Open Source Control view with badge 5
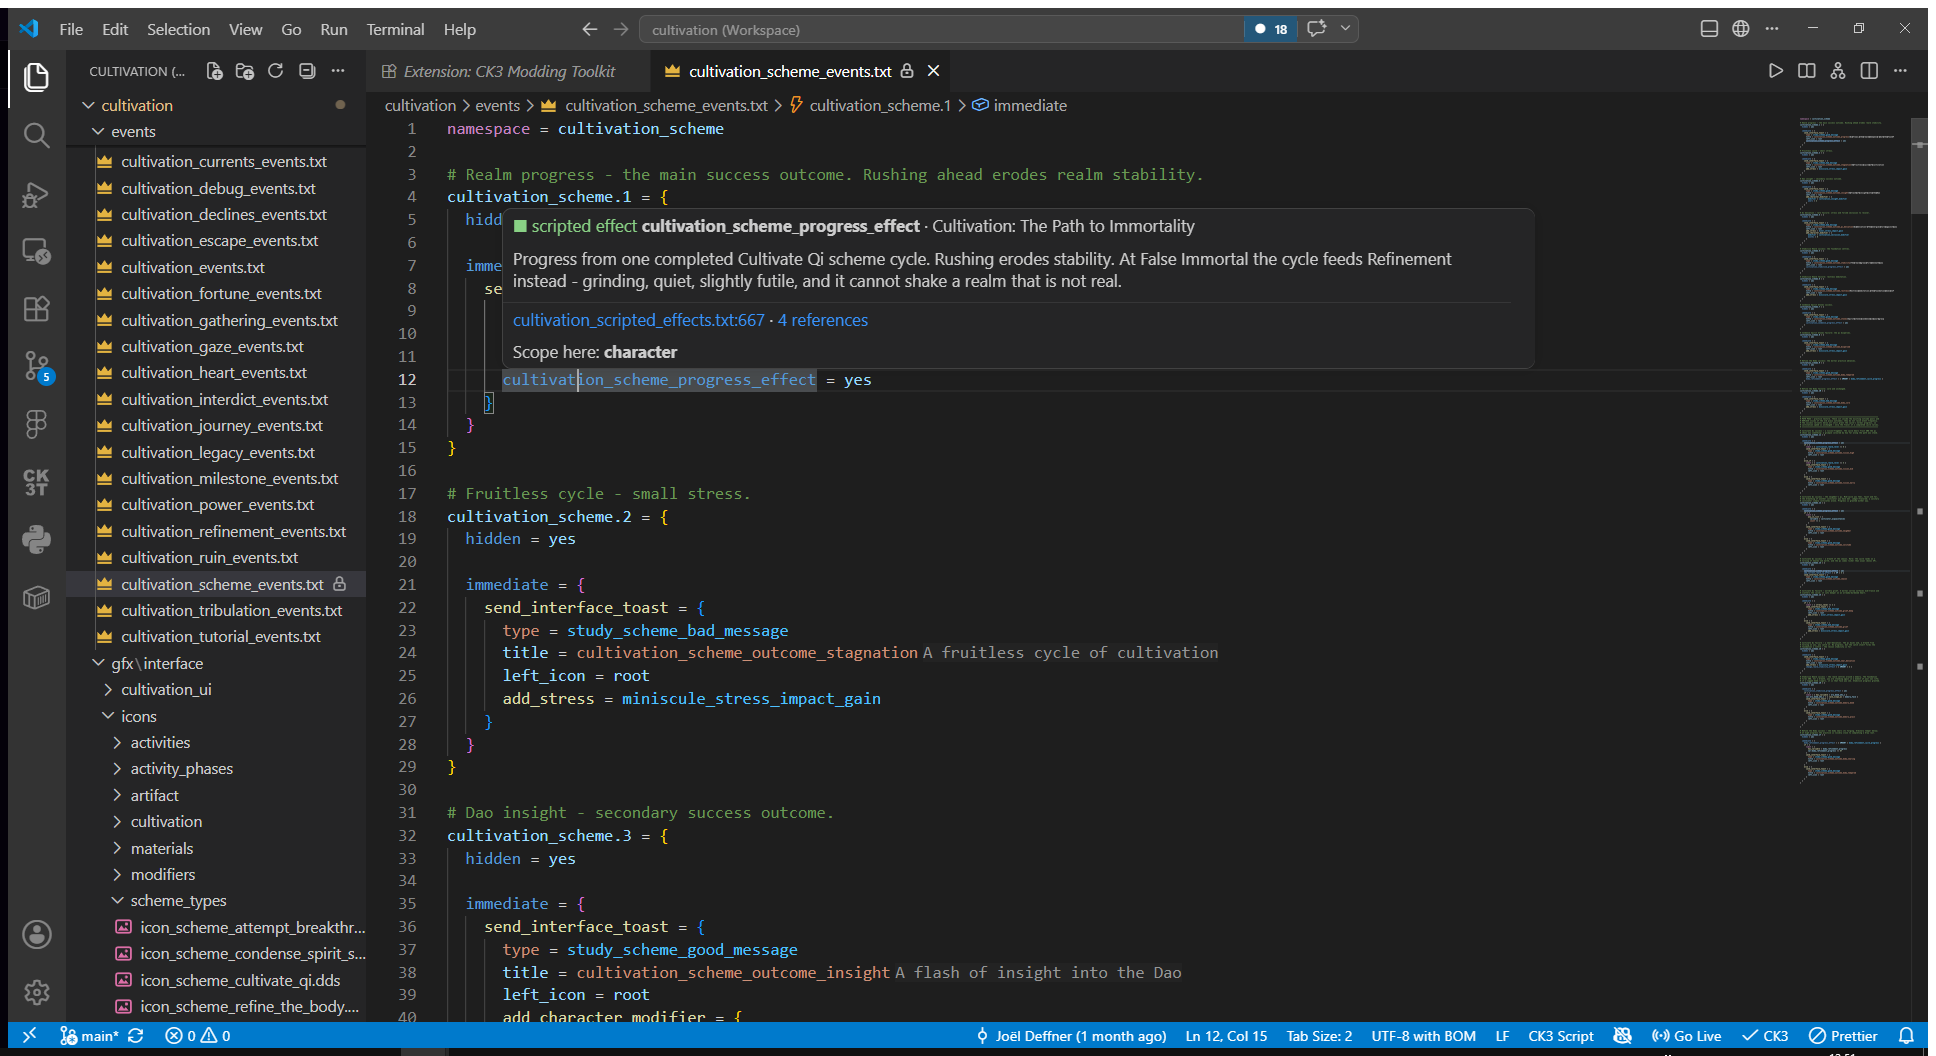Image resolution: width=1936 pixels, height=1056 pixels. tap(36, 367)
